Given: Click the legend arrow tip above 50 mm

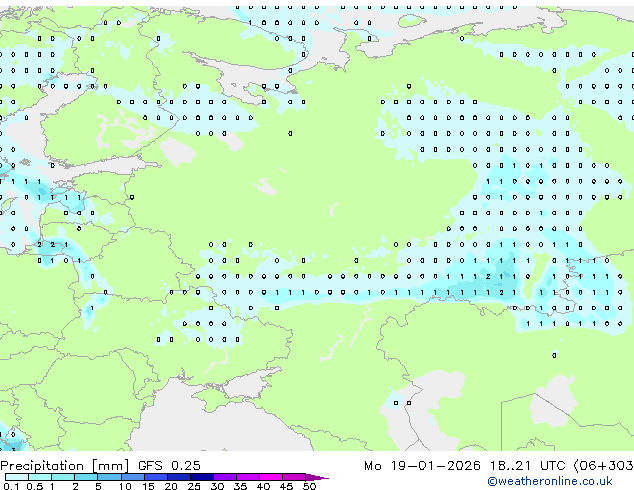Looking at the screenshot, I should tap(317, 477).
